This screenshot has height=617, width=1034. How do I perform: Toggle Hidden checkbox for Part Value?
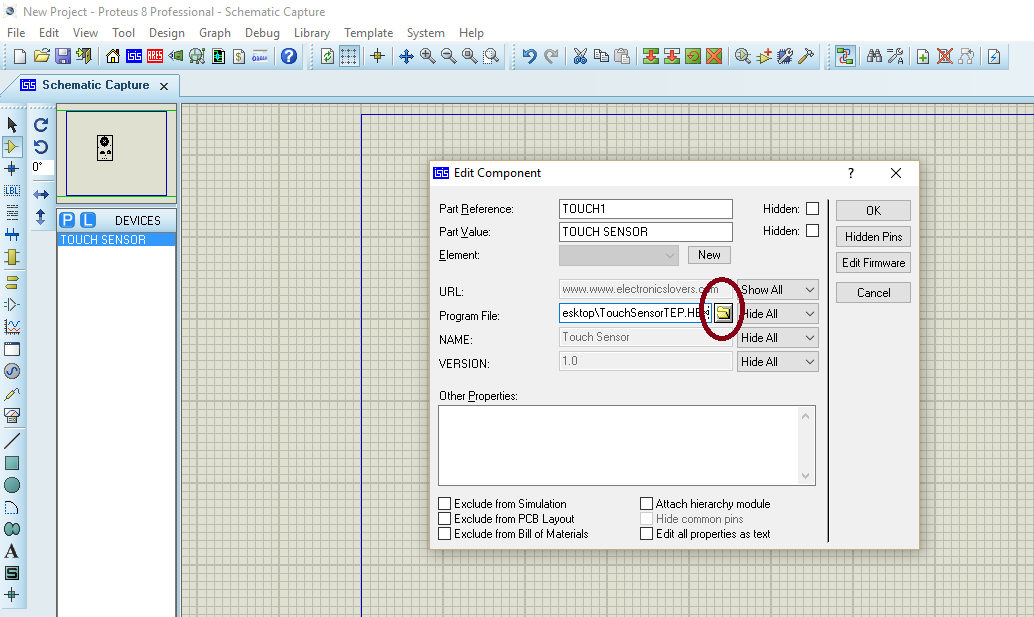click(812, 231)
